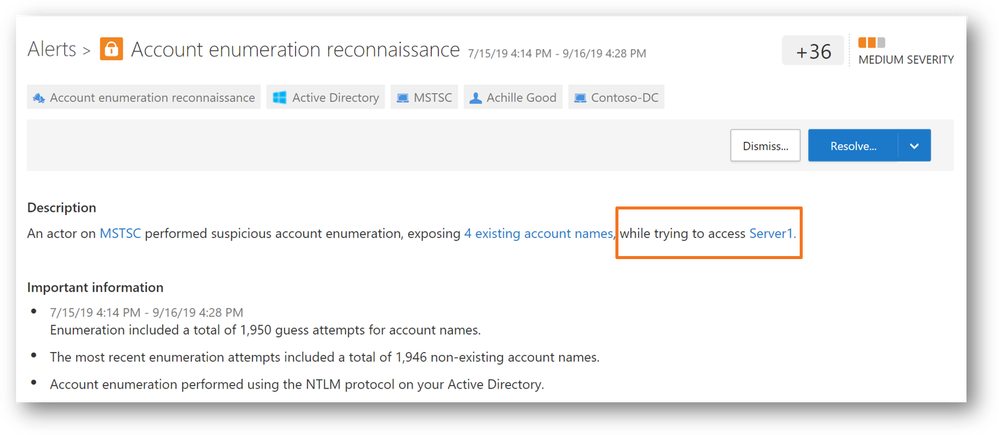The width and height of the screenshot is (999, 435).
Task: Click the MSTSC computer icon
Action: [x=402, y=98]
